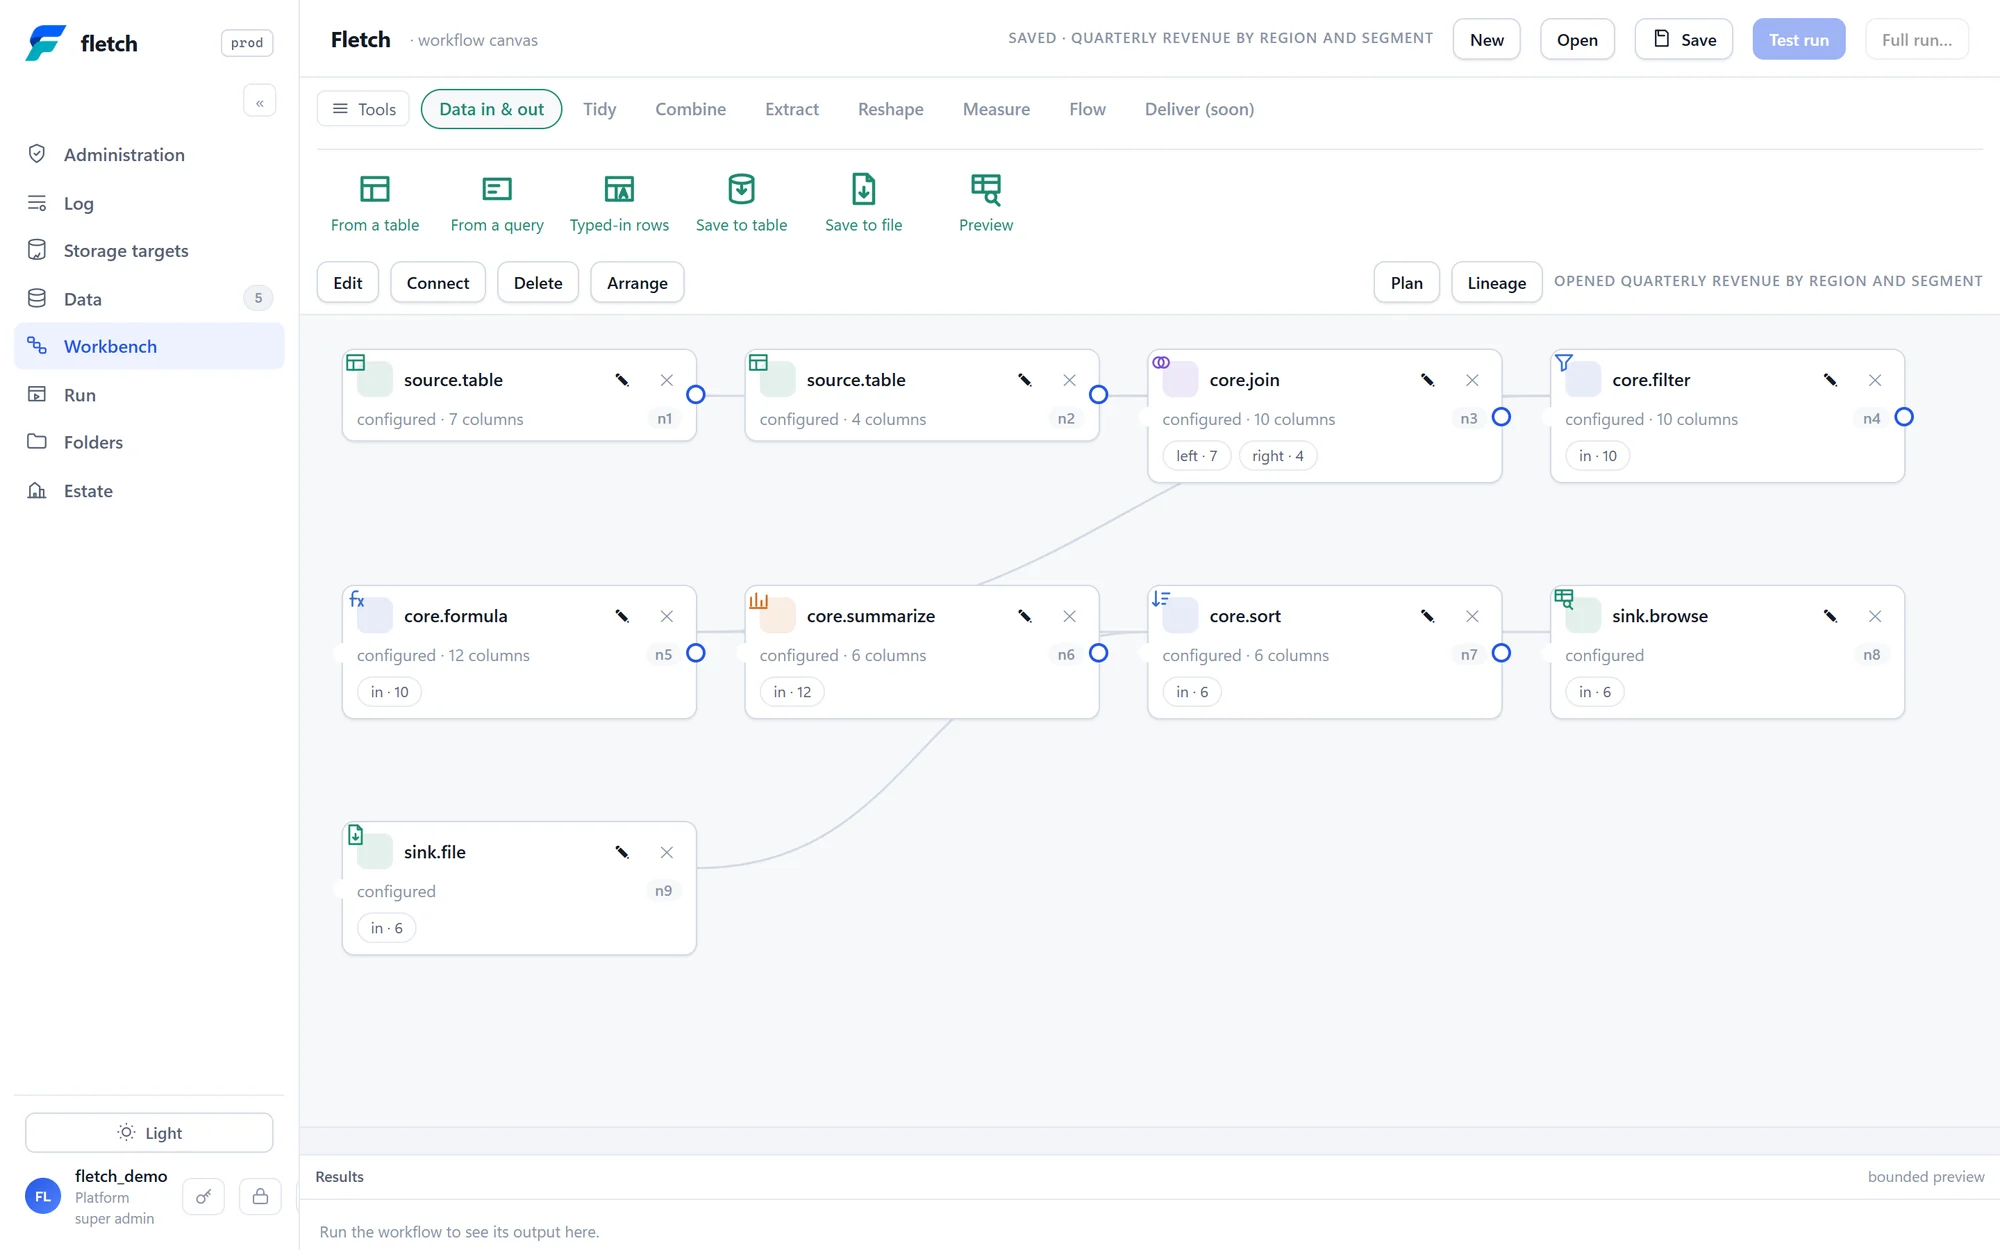This screenshot has height=1250, width=2000.
Task: Click the Save button
Action: coord(1684,40)
